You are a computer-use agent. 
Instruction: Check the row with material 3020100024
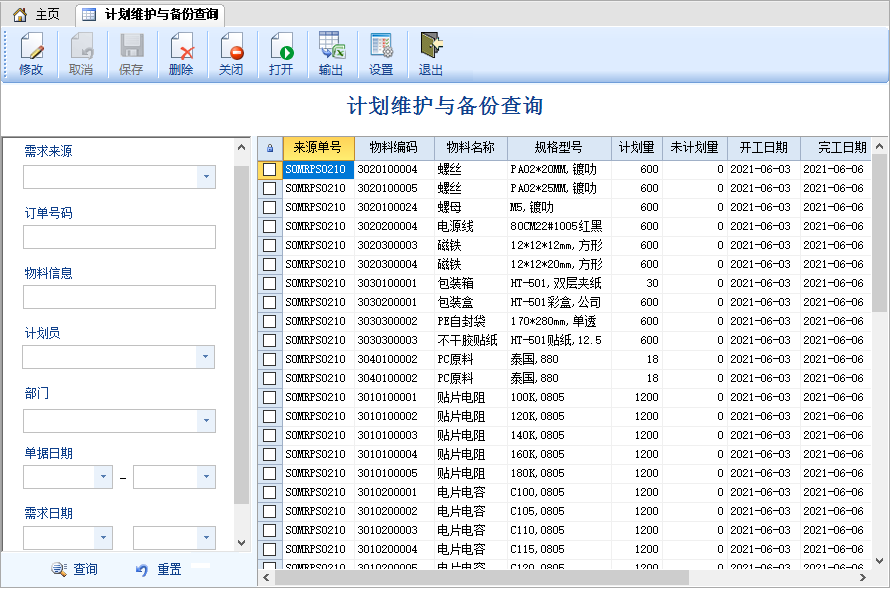pyautogui.click(x=270, y=208)
